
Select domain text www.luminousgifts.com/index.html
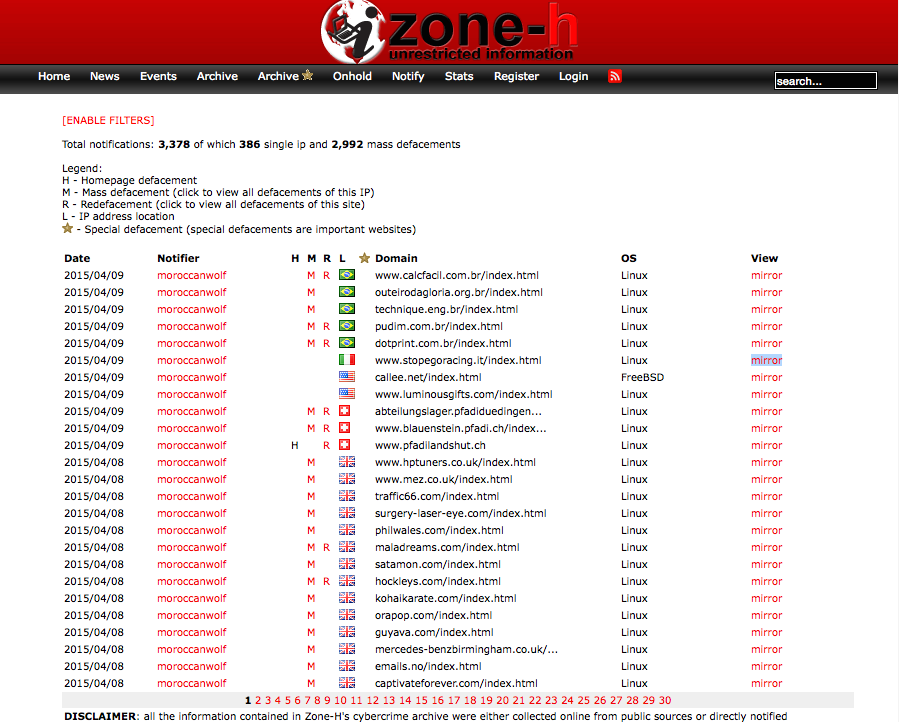tap(463, 395)
